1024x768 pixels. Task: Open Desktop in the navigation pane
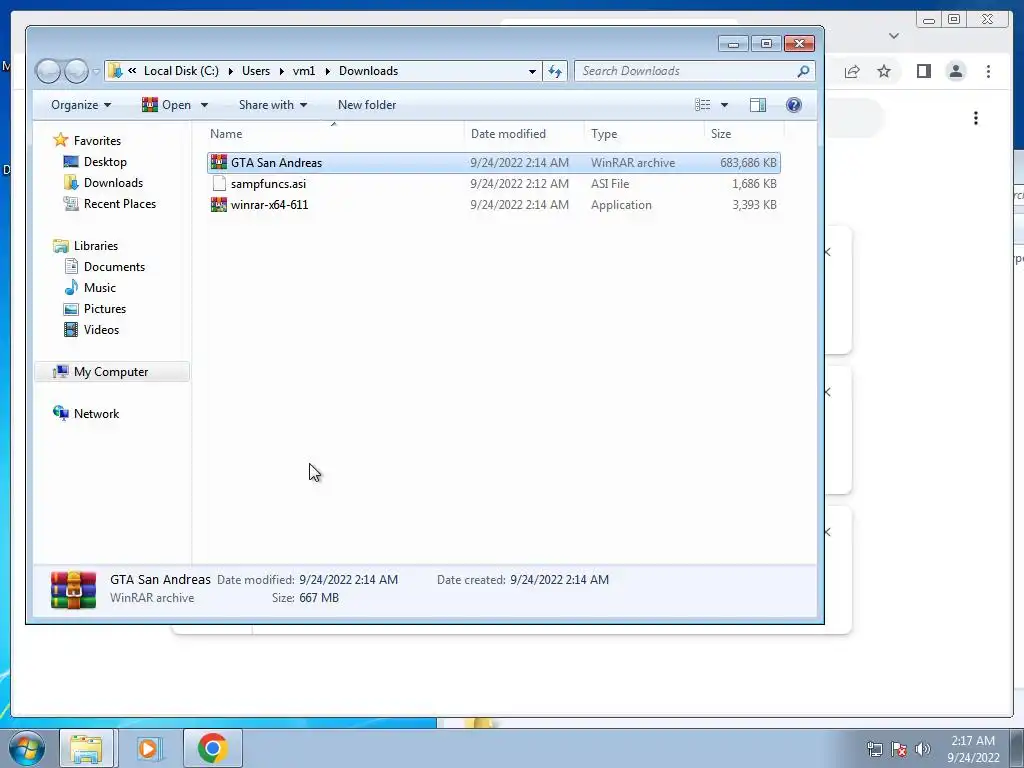[x=104, y=161]
